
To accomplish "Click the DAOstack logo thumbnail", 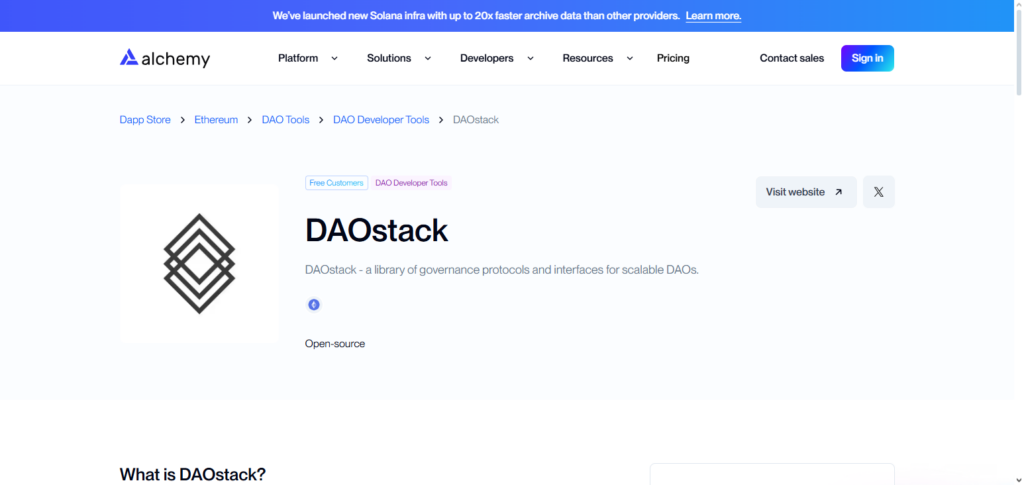I will [199, 264].
